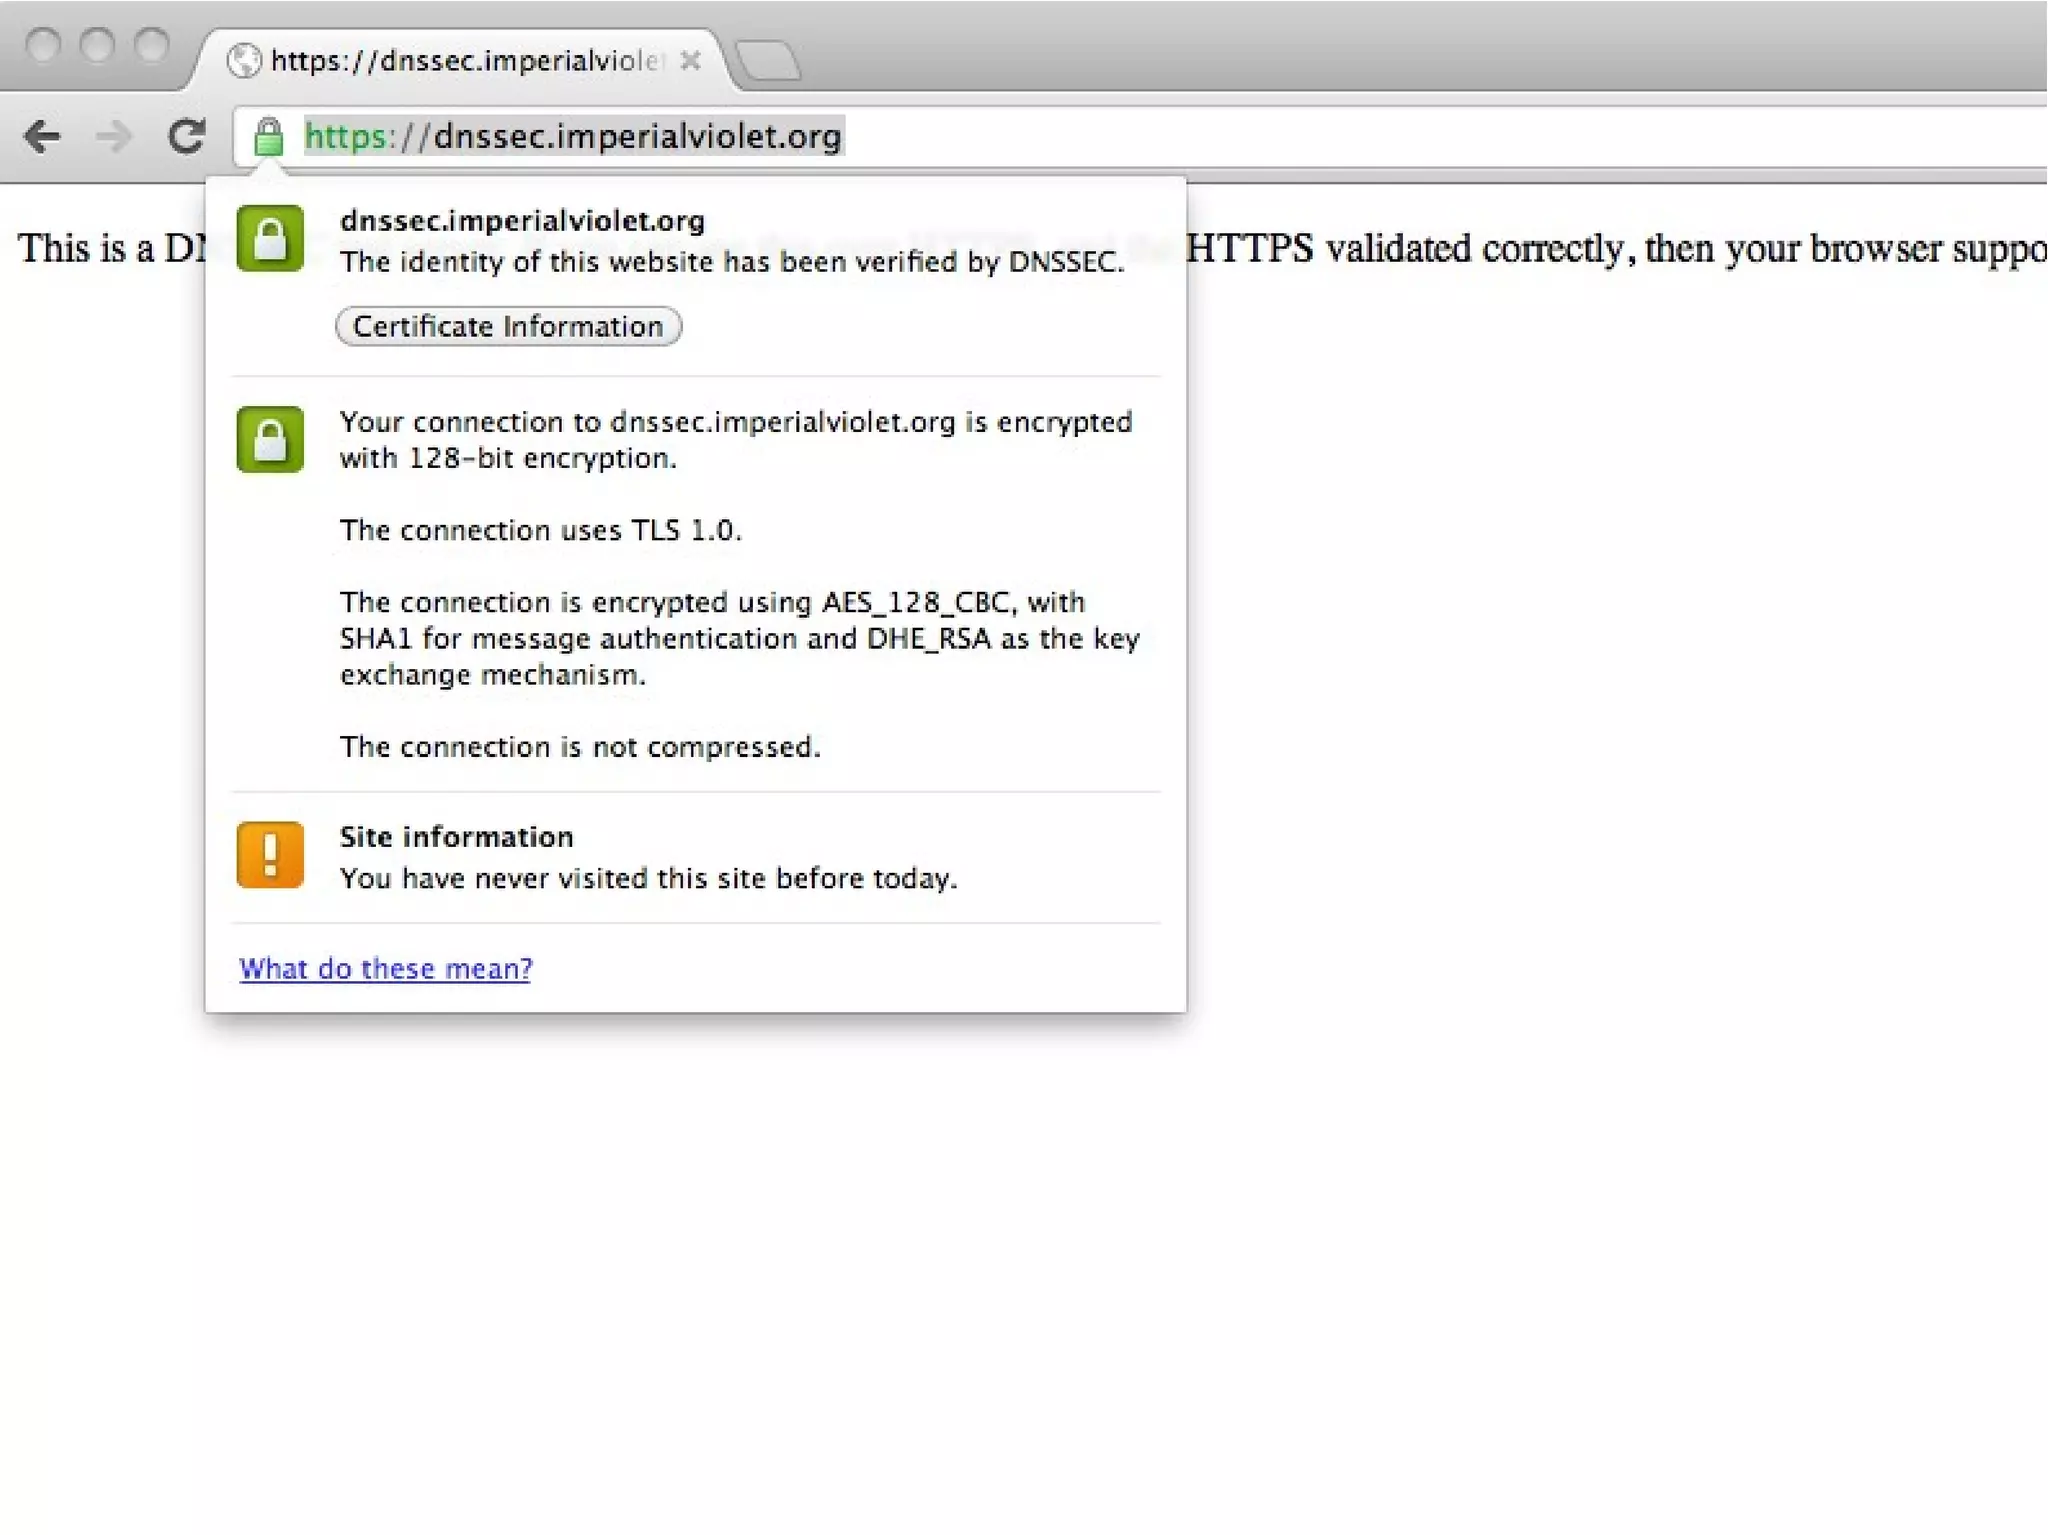Click the green padlock in the address bar
This screenshot has width=2048, height=1535.
(268, 137)
